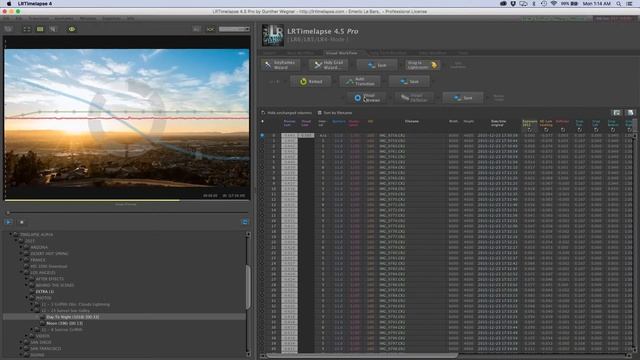Open Notification Center icon
The height and width of the screenshot is (360, 640).
(x=630, y=4)
